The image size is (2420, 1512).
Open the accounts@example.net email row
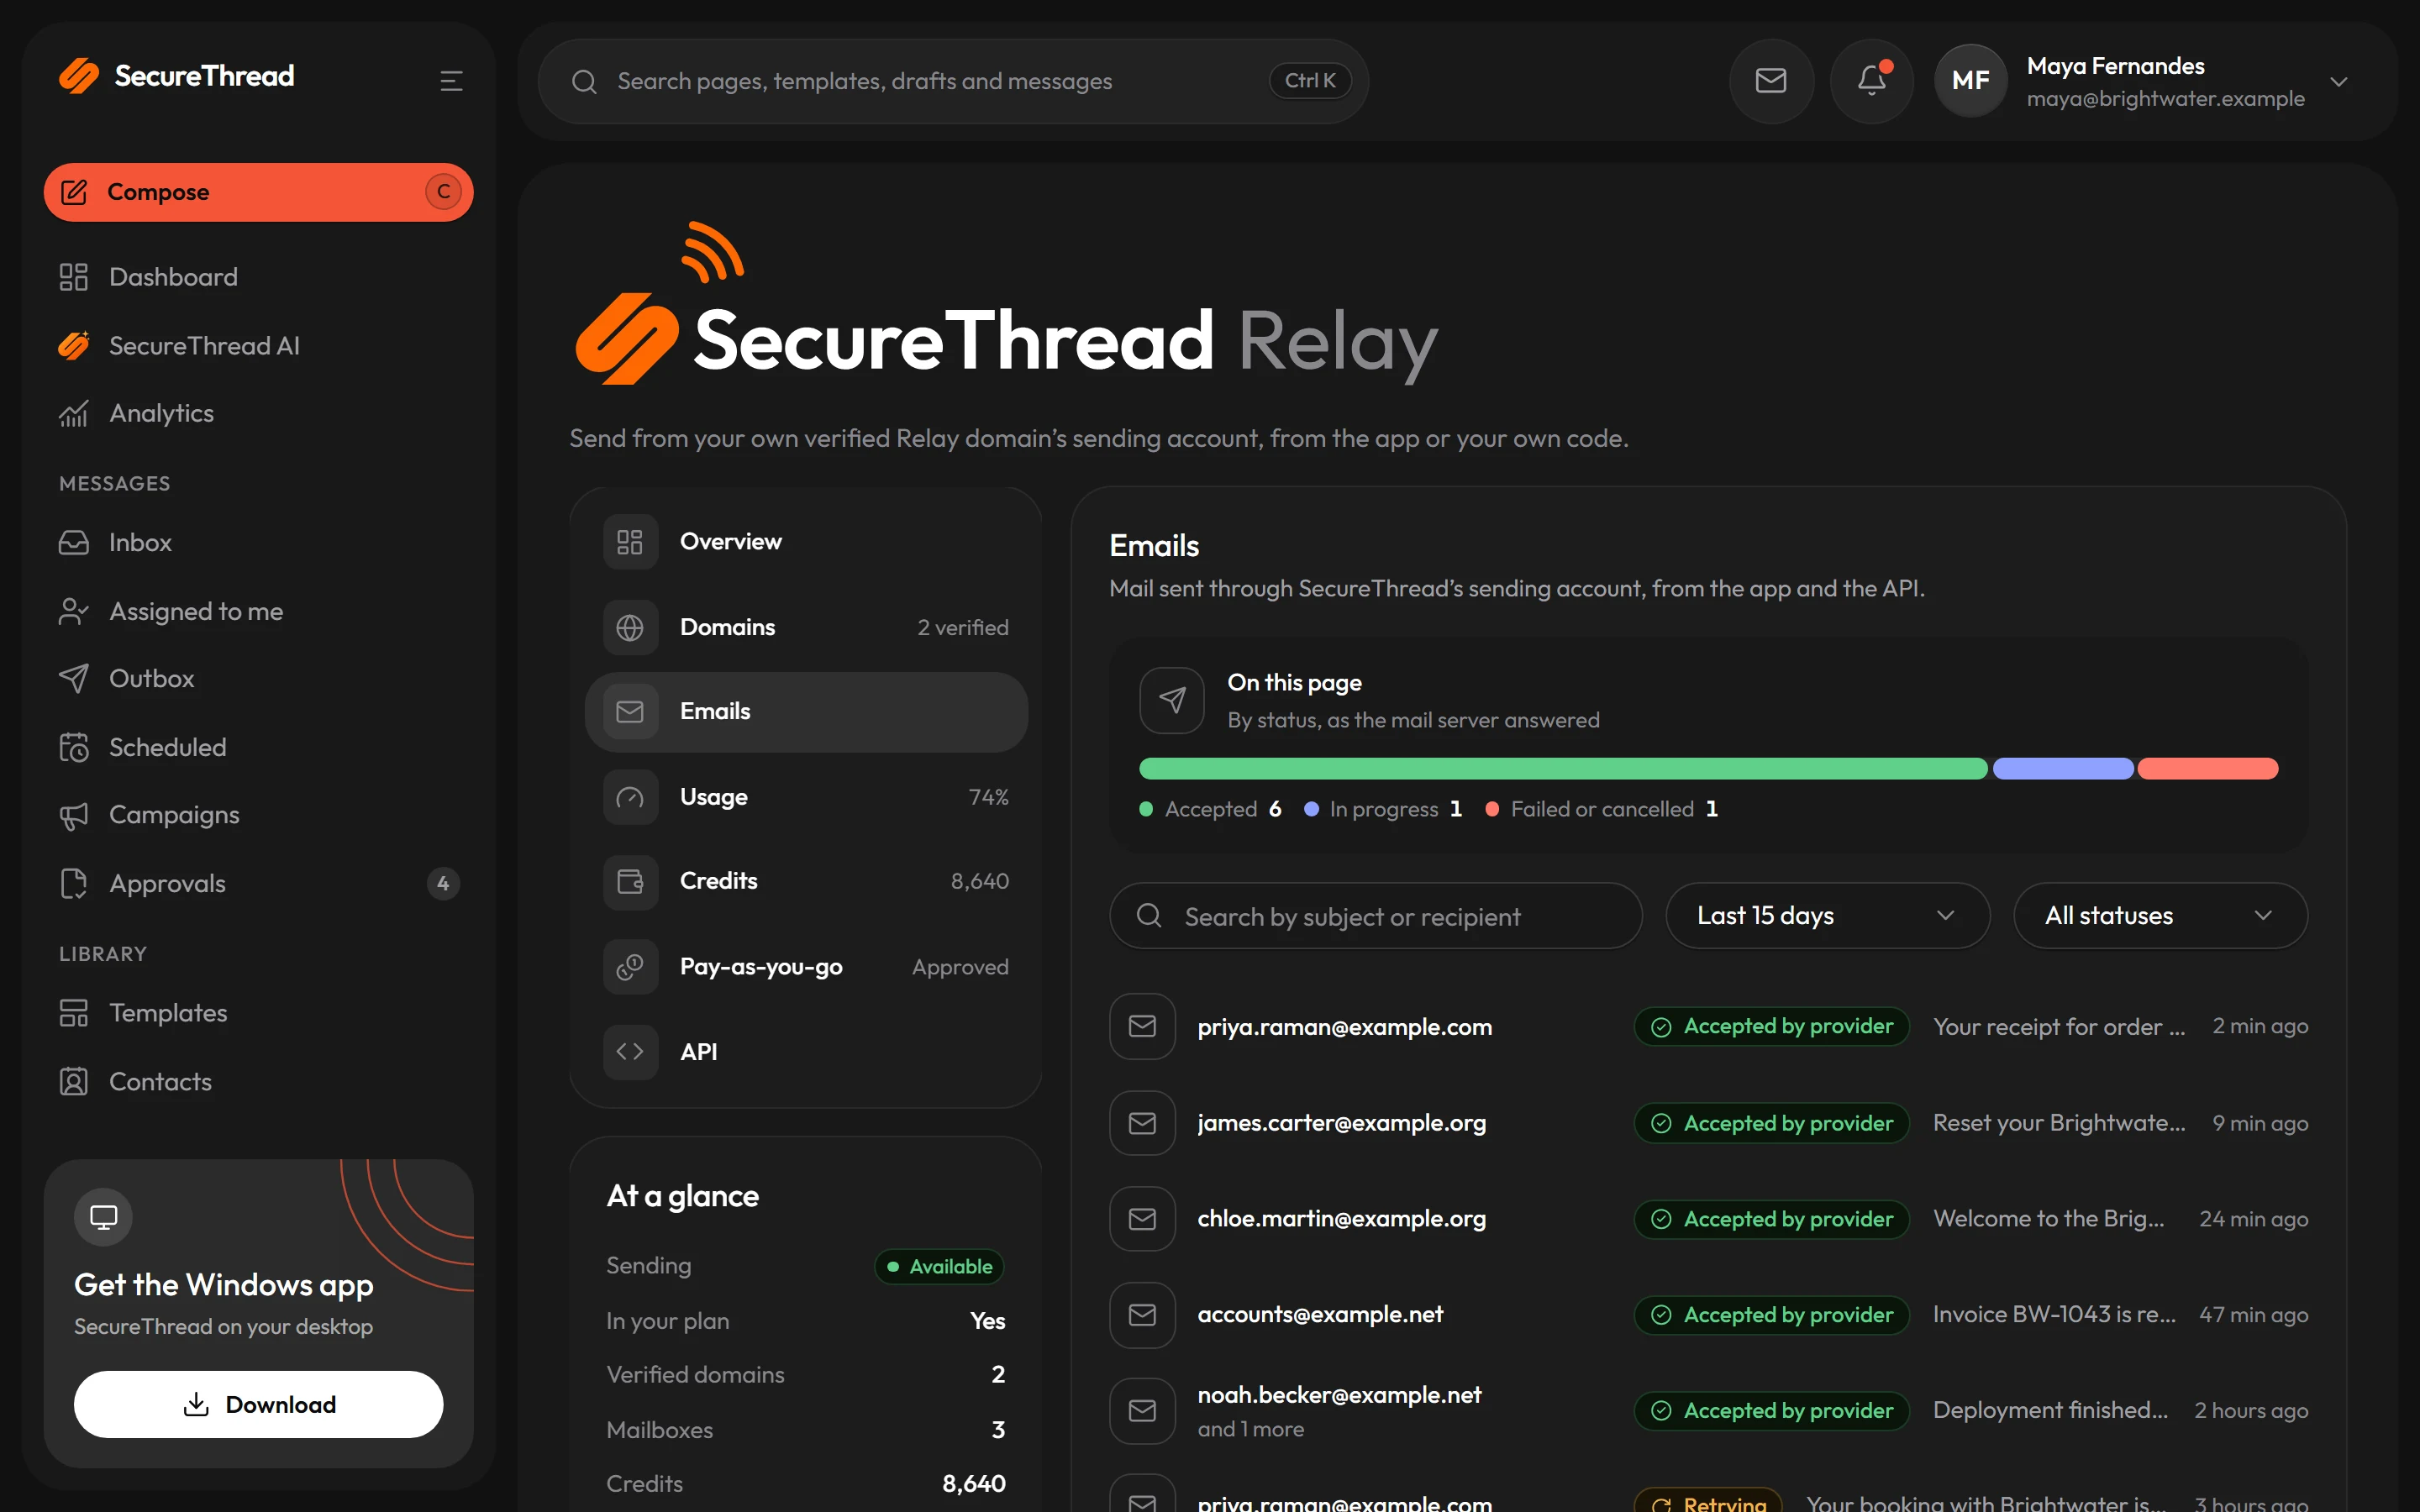(1708, 1315)
